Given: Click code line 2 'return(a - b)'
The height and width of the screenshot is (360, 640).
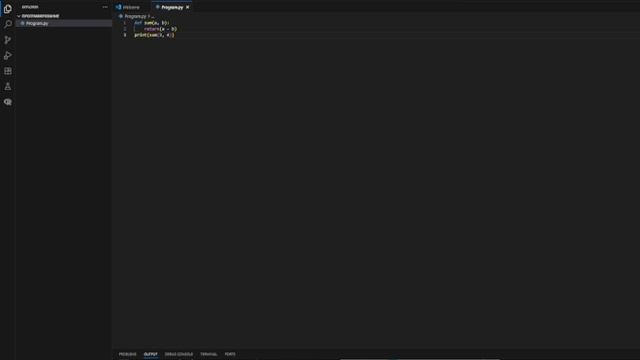Looking at the screenshot, I should coord(160,29).
